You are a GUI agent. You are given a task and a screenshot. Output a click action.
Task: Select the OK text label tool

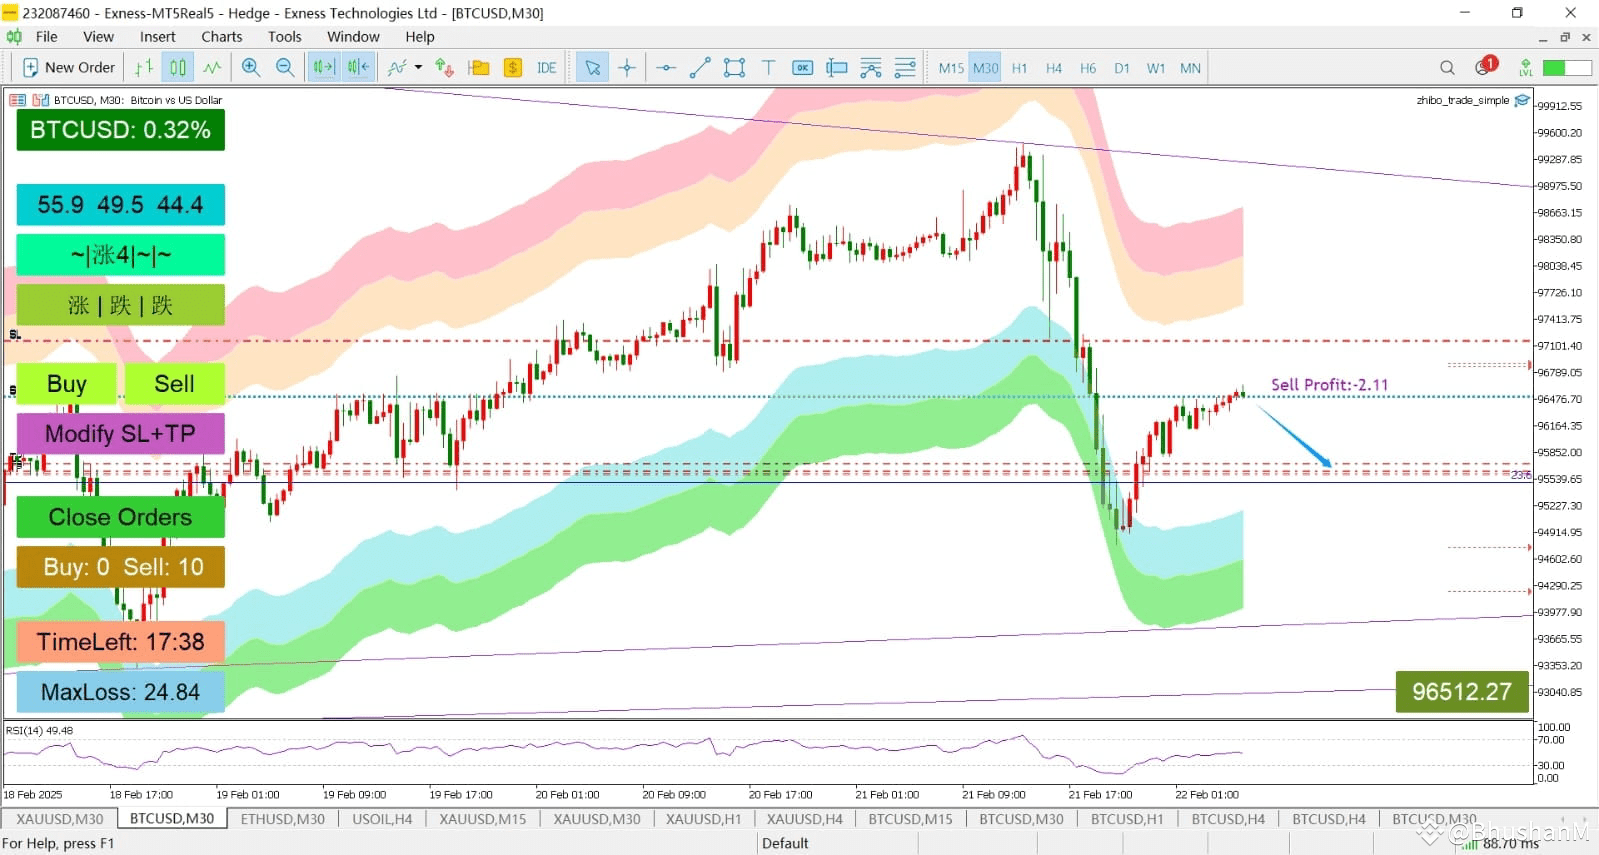802,68
